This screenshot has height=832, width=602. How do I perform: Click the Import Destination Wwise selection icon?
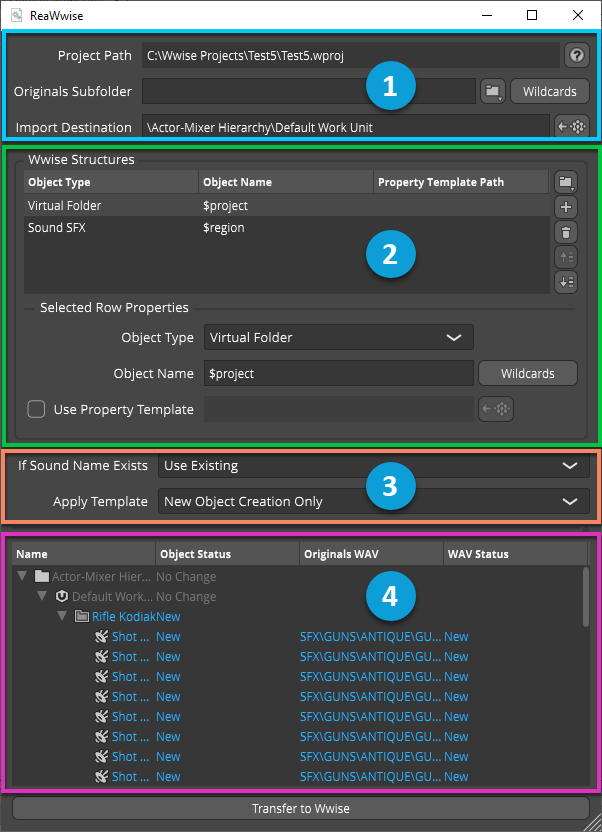[x=572, y=127]
